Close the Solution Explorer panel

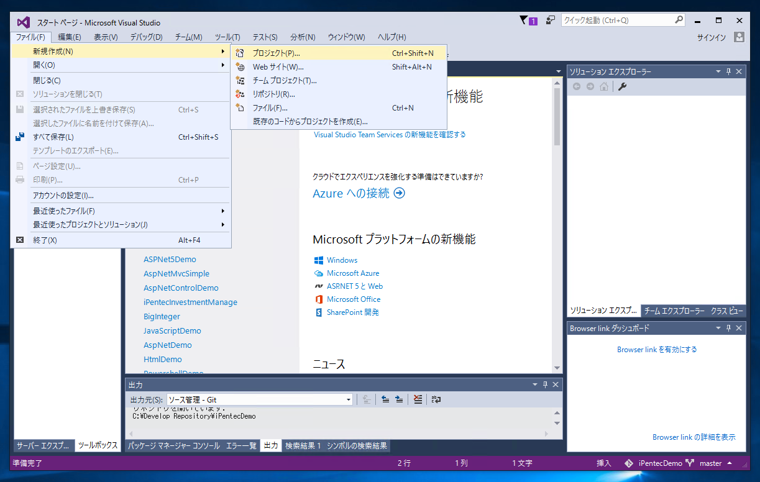coord(739,72)
